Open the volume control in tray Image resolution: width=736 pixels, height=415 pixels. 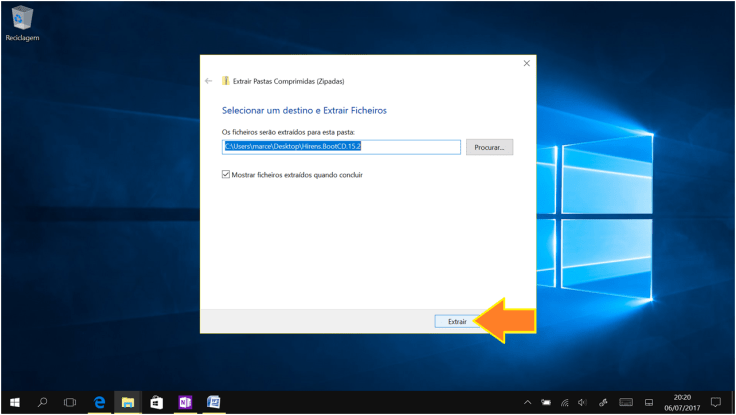coord(582,402)
